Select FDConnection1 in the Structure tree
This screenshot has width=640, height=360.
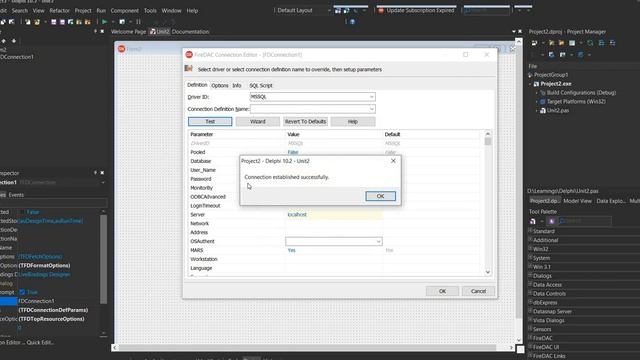coord(17,57)
